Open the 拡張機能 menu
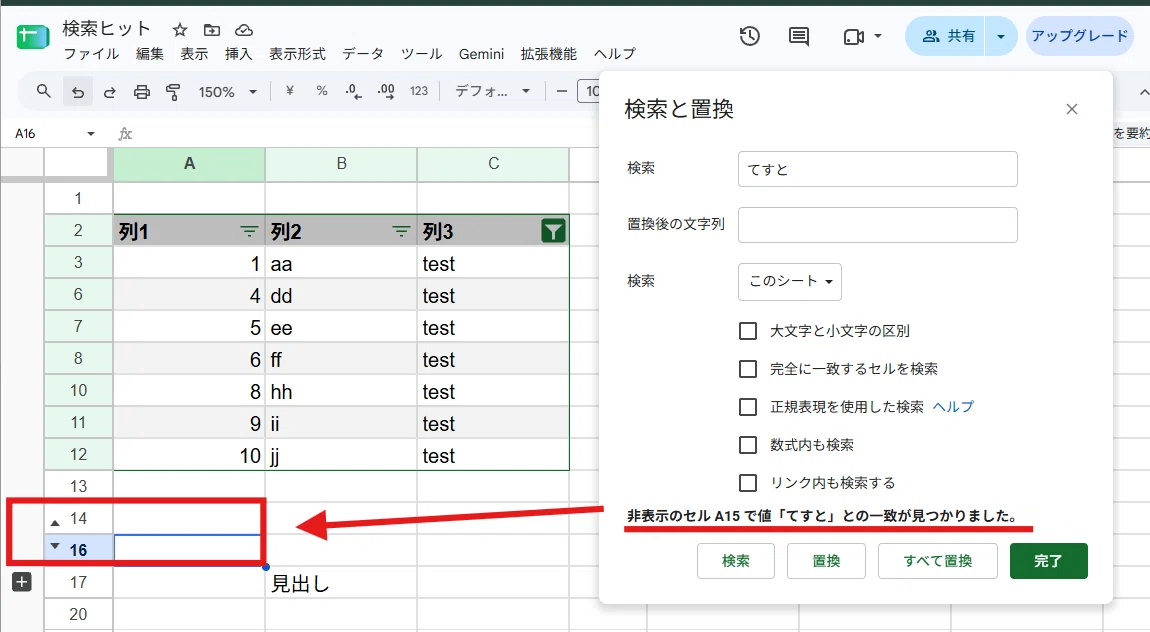 [x=549, y=54]
